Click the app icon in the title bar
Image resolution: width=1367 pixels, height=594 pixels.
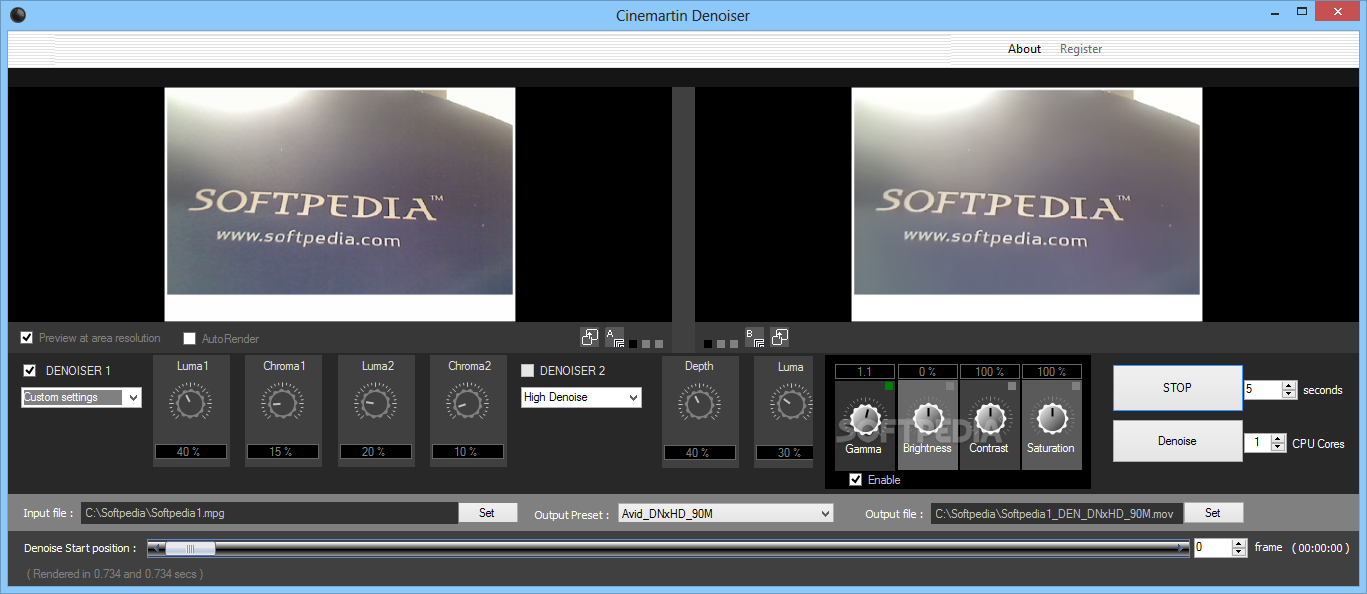tap(17, 15)
